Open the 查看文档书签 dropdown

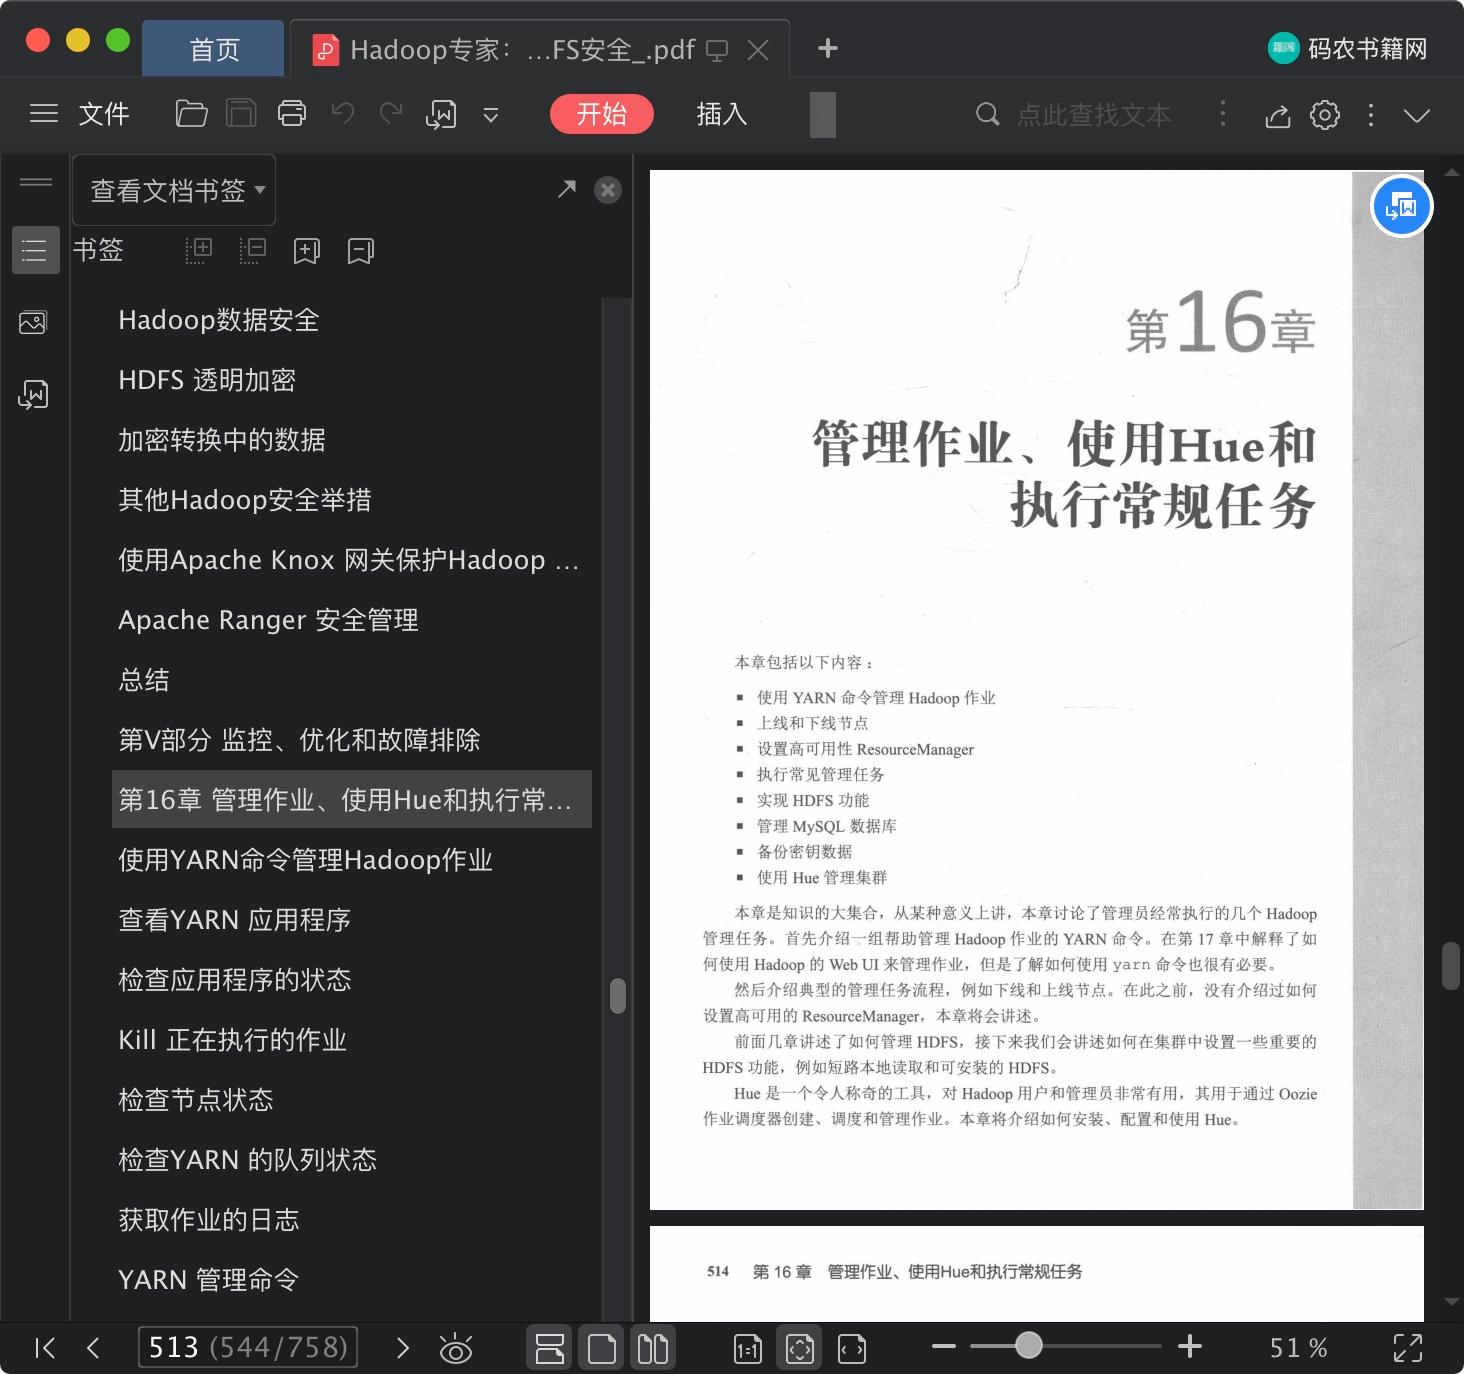pos(174,190)
